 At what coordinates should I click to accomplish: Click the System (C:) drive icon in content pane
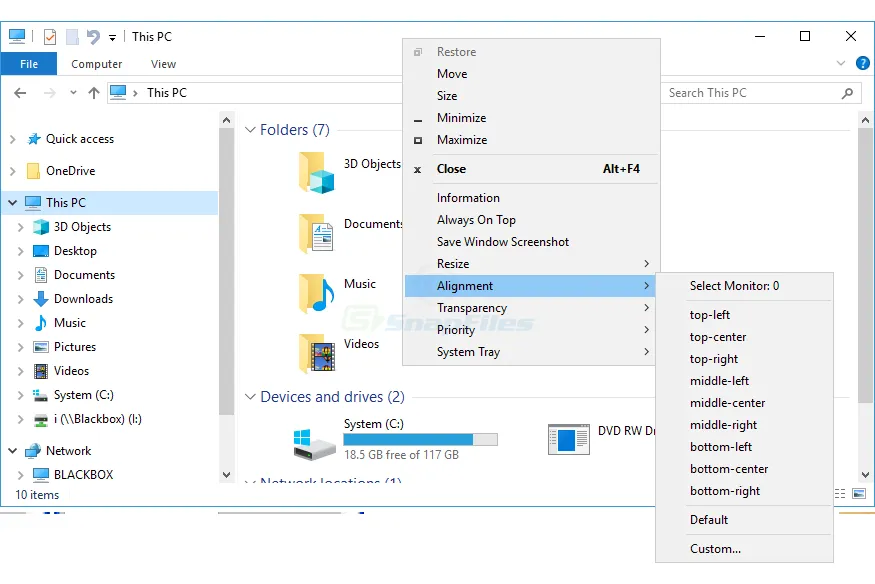(x=314, y=444)
